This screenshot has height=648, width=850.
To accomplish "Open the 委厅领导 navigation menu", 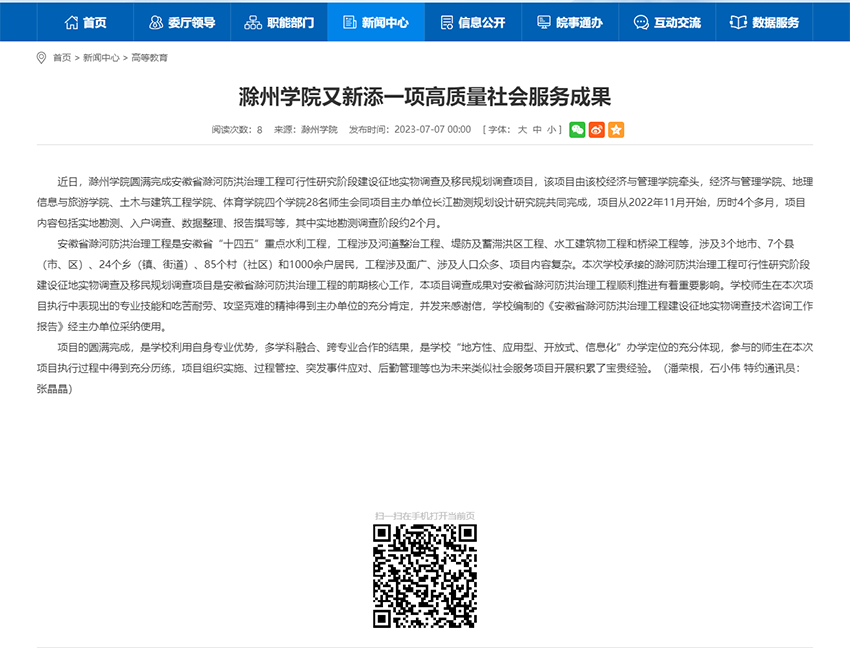I will [x=182, y=22].
